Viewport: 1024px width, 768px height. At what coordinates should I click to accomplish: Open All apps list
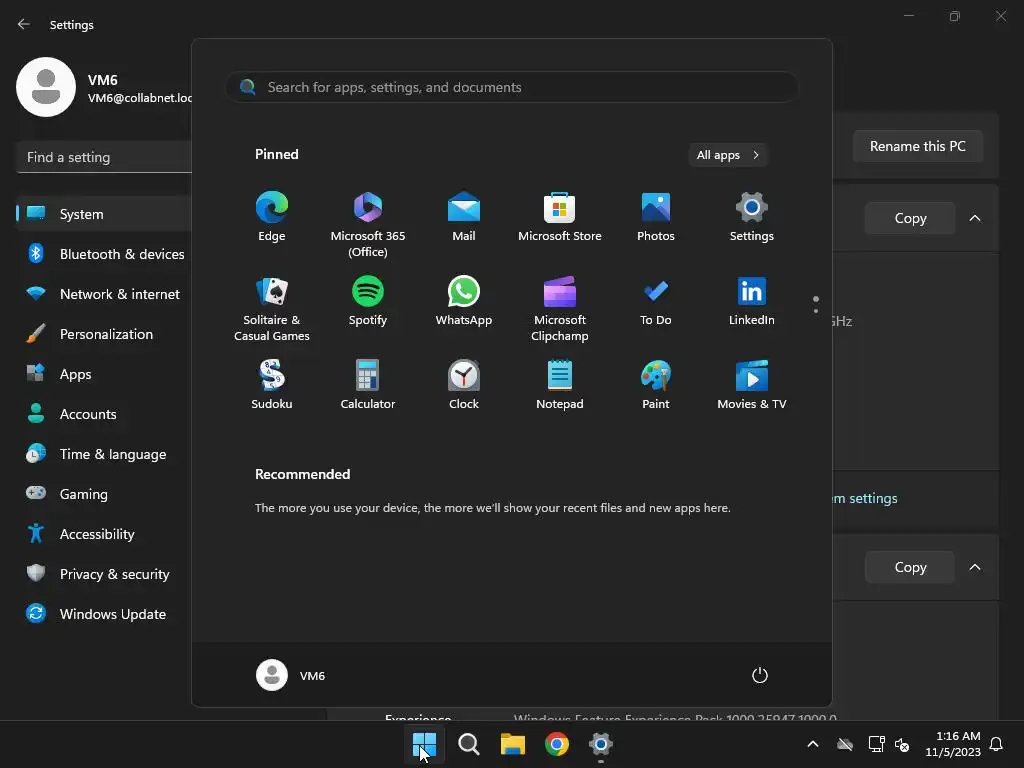728,155
